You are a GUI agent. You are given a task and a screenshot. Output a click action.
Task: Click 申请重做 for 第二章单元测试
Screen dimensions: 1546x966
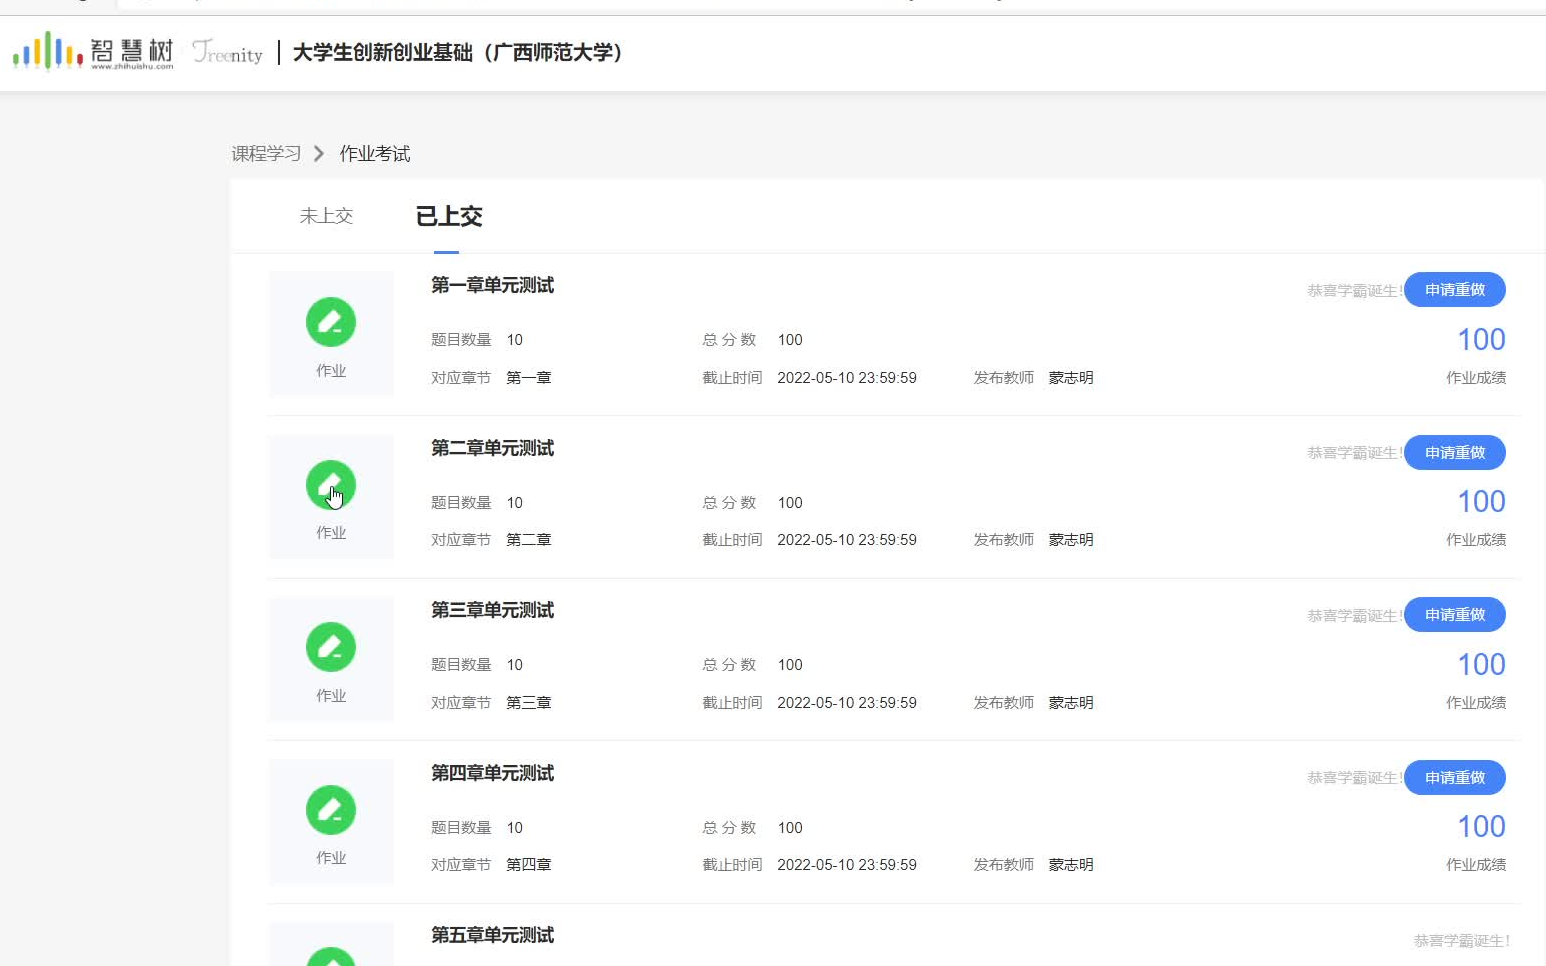[x=1455, y=452]
